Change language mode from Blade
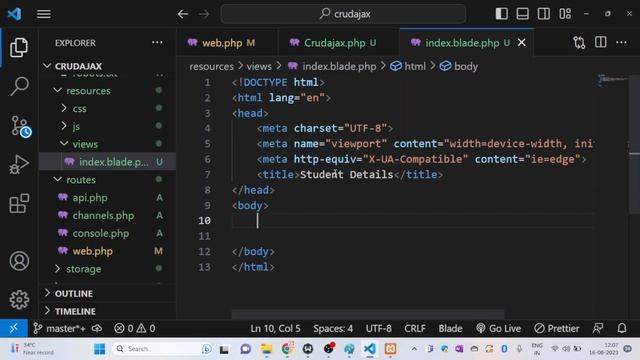The image size is (640, 360). click(450, 328)
